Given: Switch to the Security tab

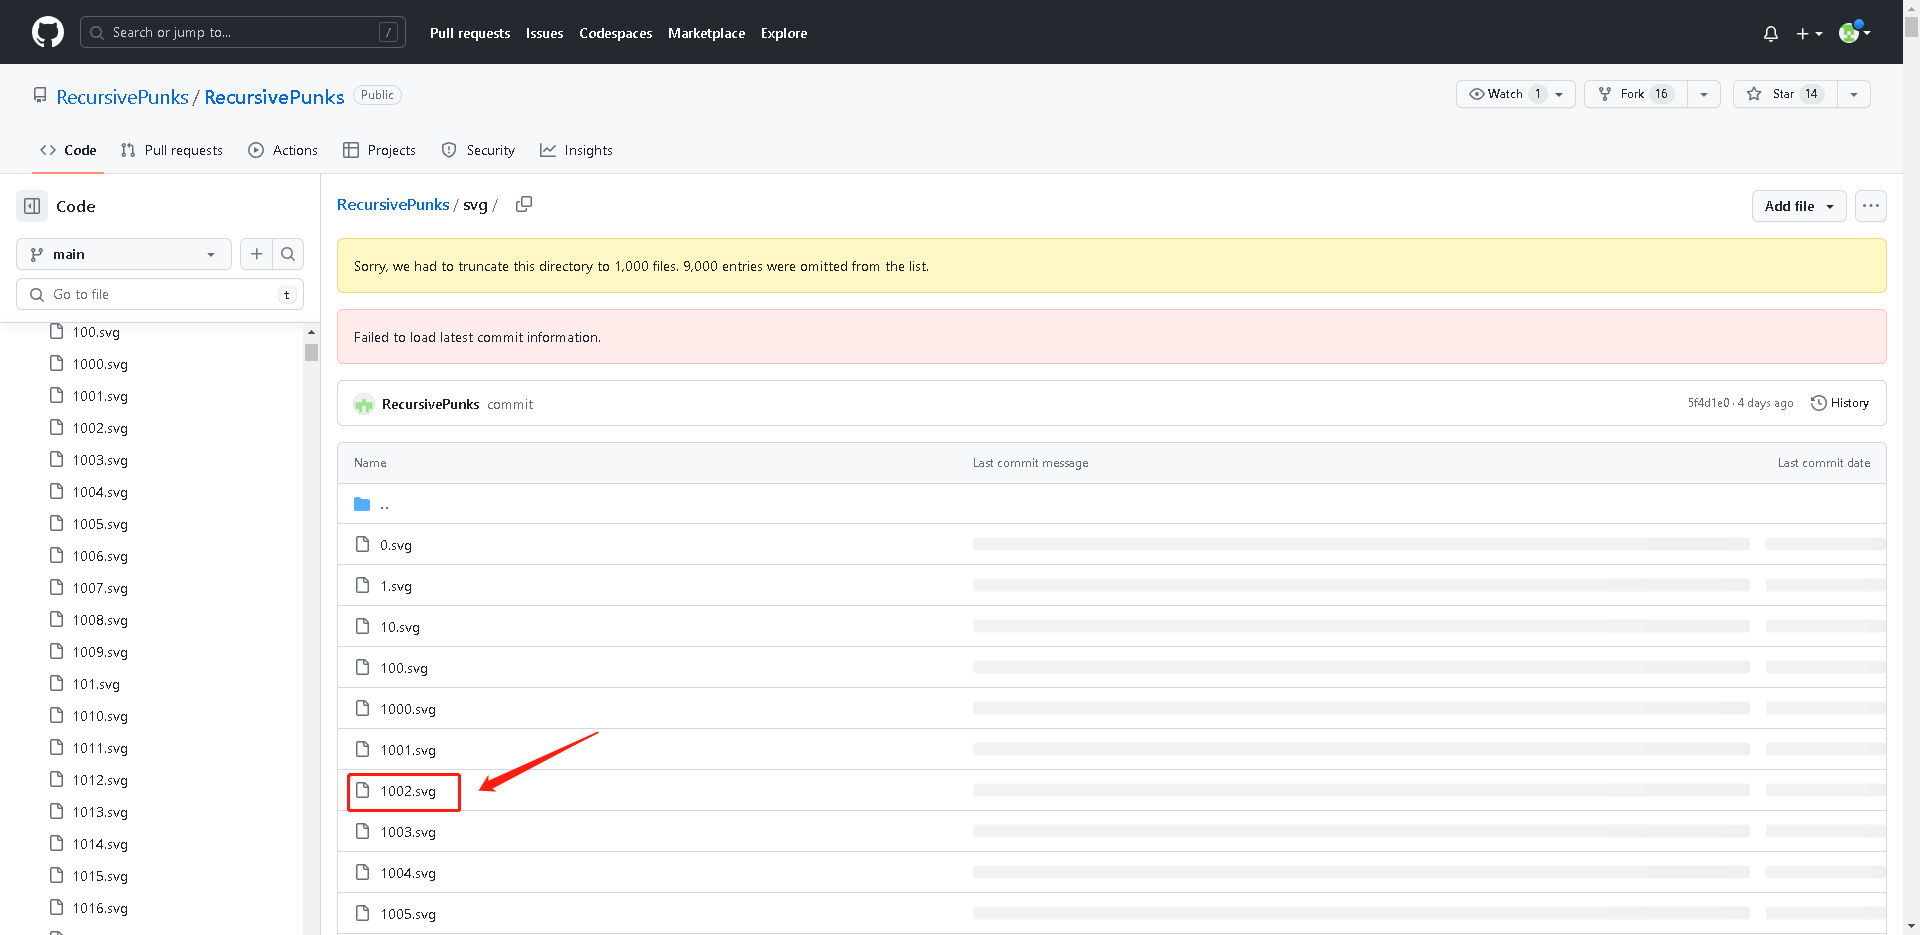Looking at the screenshot, I should tap(478, 150).
